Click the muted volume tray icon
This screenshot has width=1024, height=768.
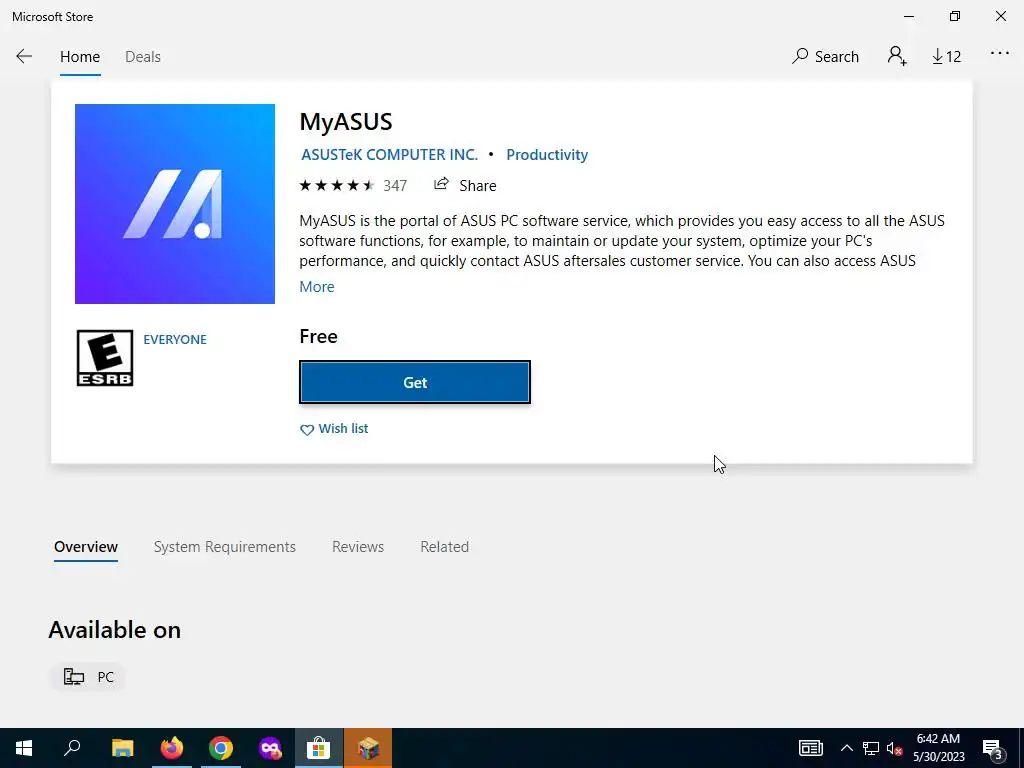coord(895,748)
